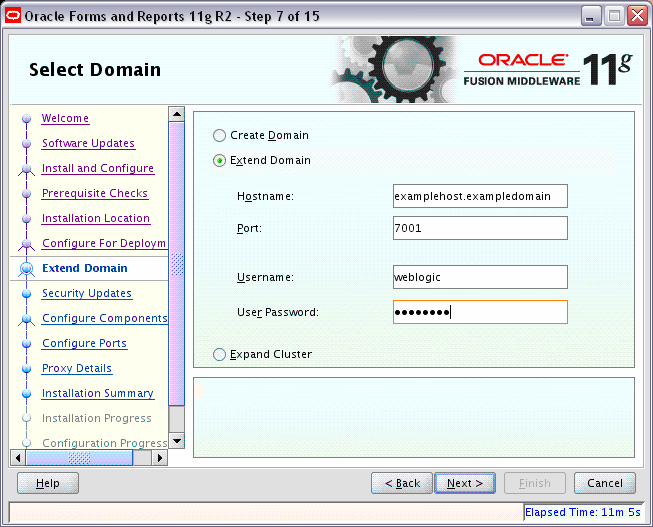This screenshot has width=653, height=527.
Task: Click the Hostname input field
Action: click(x=480, y=196)
